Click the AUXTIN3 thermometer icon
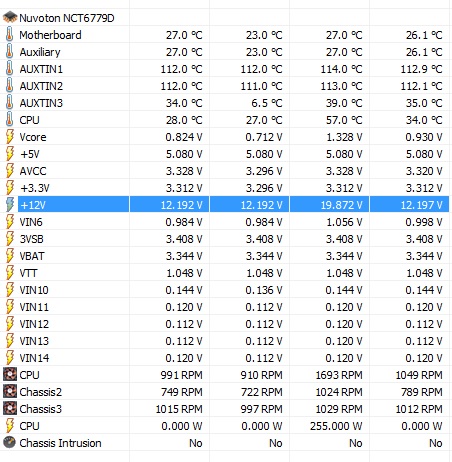The height and width of the screenshot is (462, 452). click(10, 103)
